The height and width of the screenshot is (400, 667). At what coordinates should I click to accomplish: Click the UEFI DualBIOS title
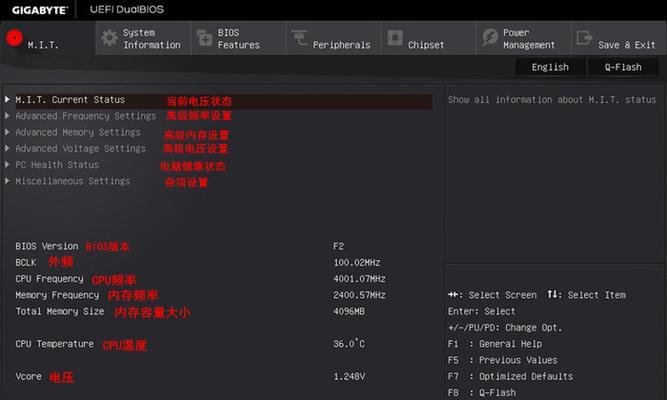pos(127,9)
